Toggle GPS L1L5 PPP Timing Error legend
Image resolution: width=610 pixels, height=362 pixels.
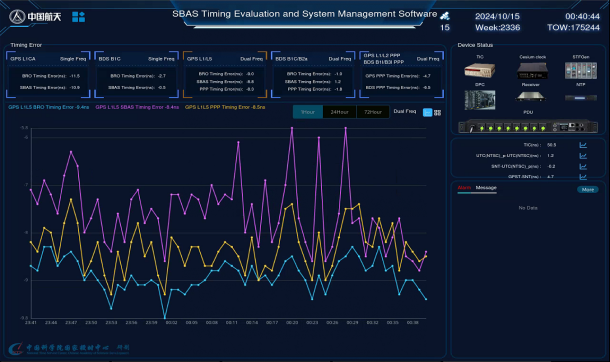225,107
